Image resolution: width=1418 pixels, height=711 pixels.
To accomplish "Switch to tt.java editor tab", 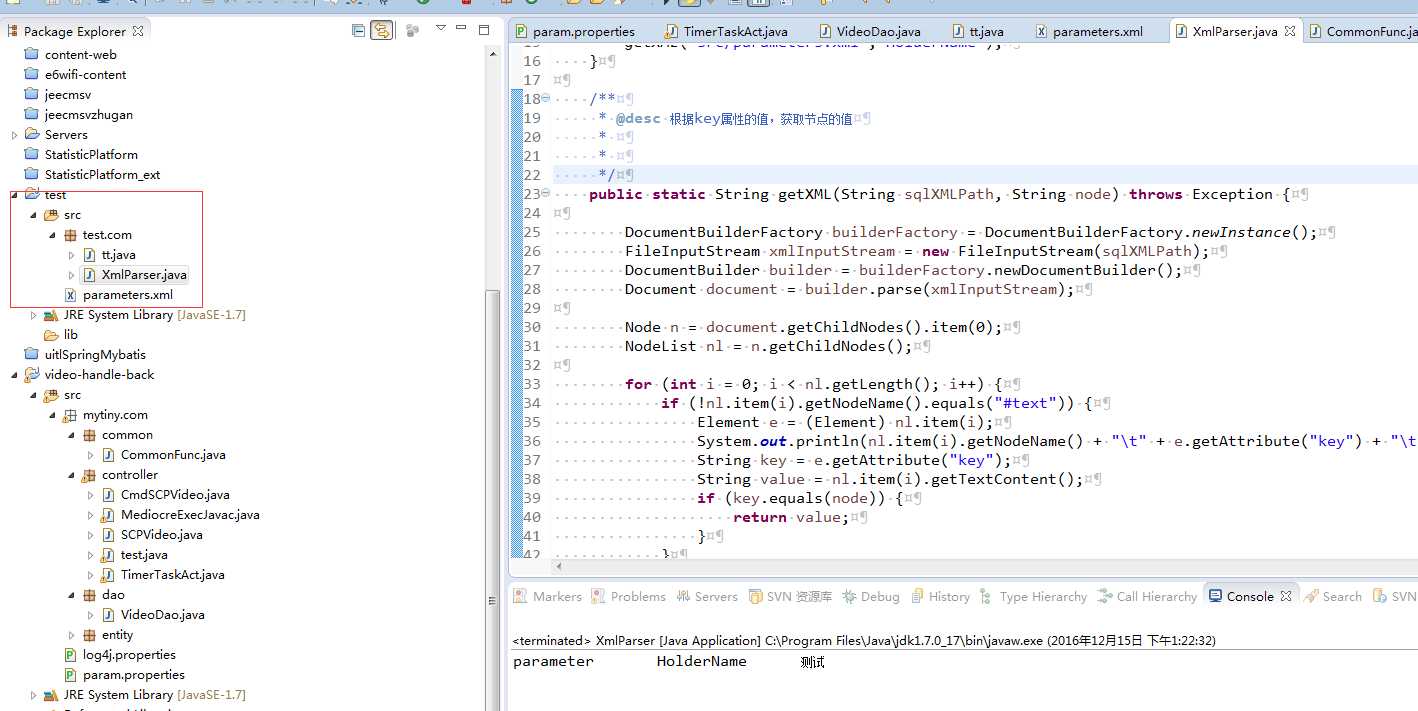I will (977, 31).
